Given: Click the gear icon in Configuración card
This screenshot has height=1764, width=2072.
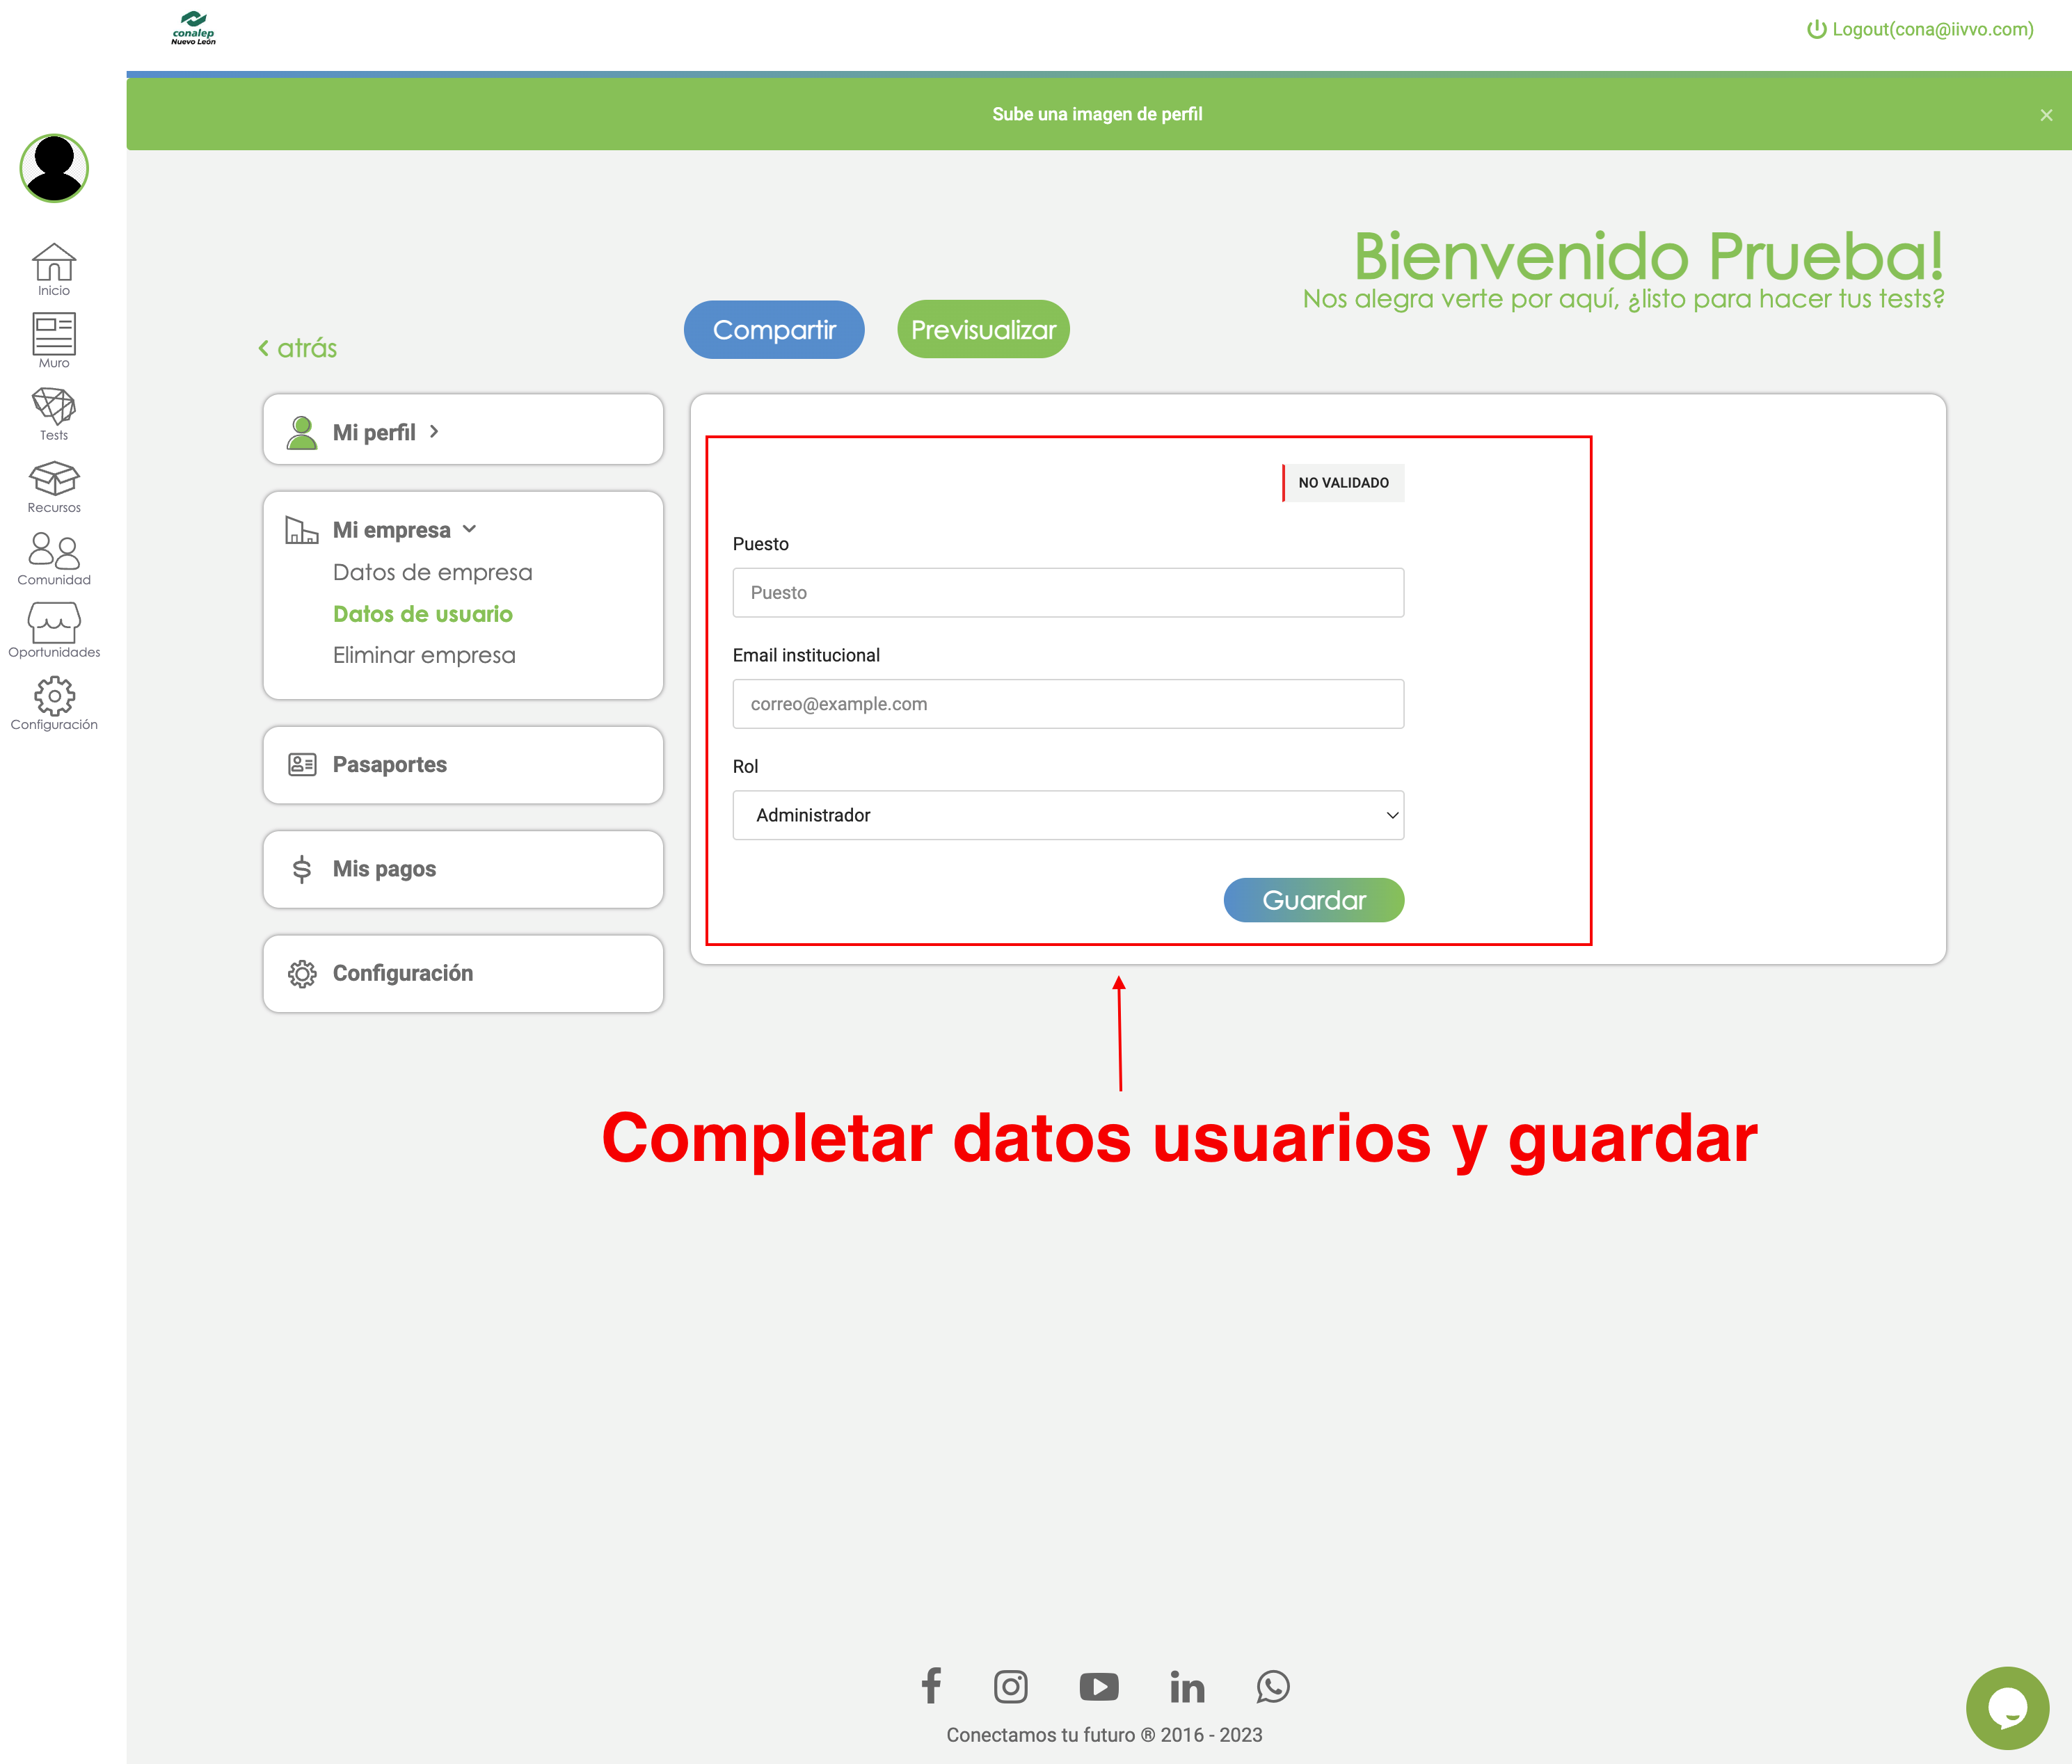Looking at the screenshot, I should coord(302,974).
